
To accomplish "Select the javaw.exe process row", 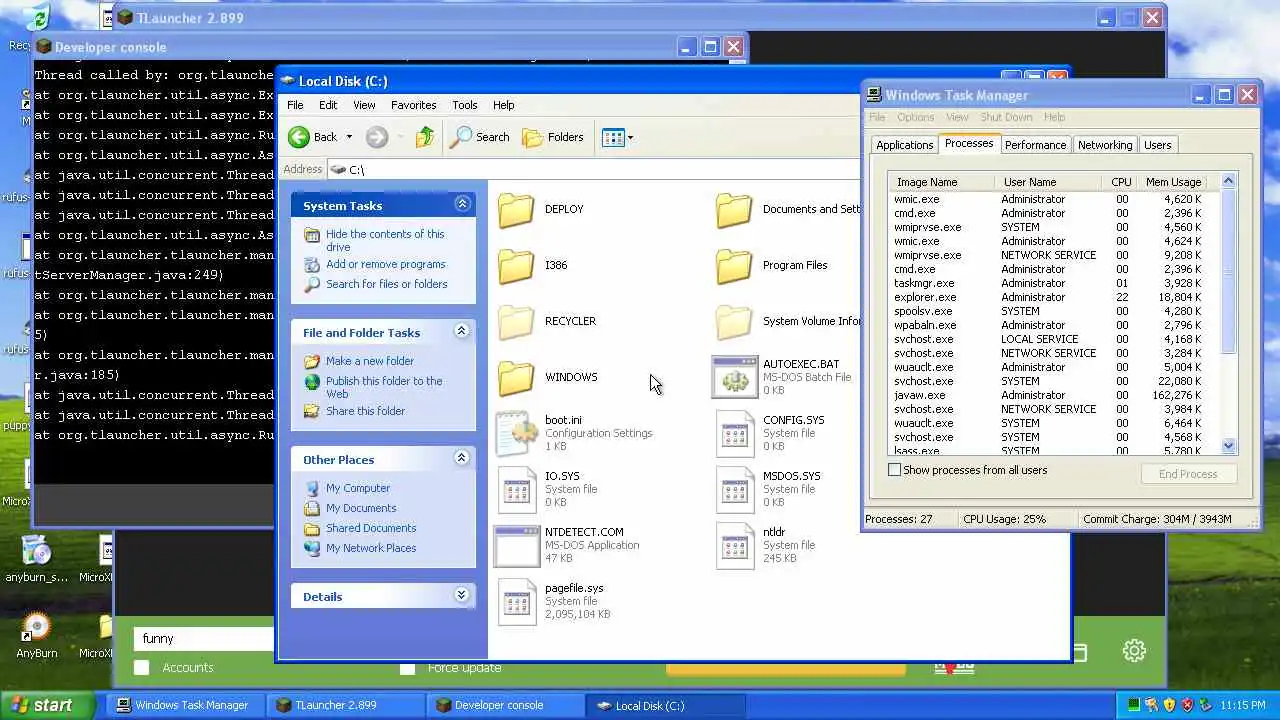I will pos(1053,395).
